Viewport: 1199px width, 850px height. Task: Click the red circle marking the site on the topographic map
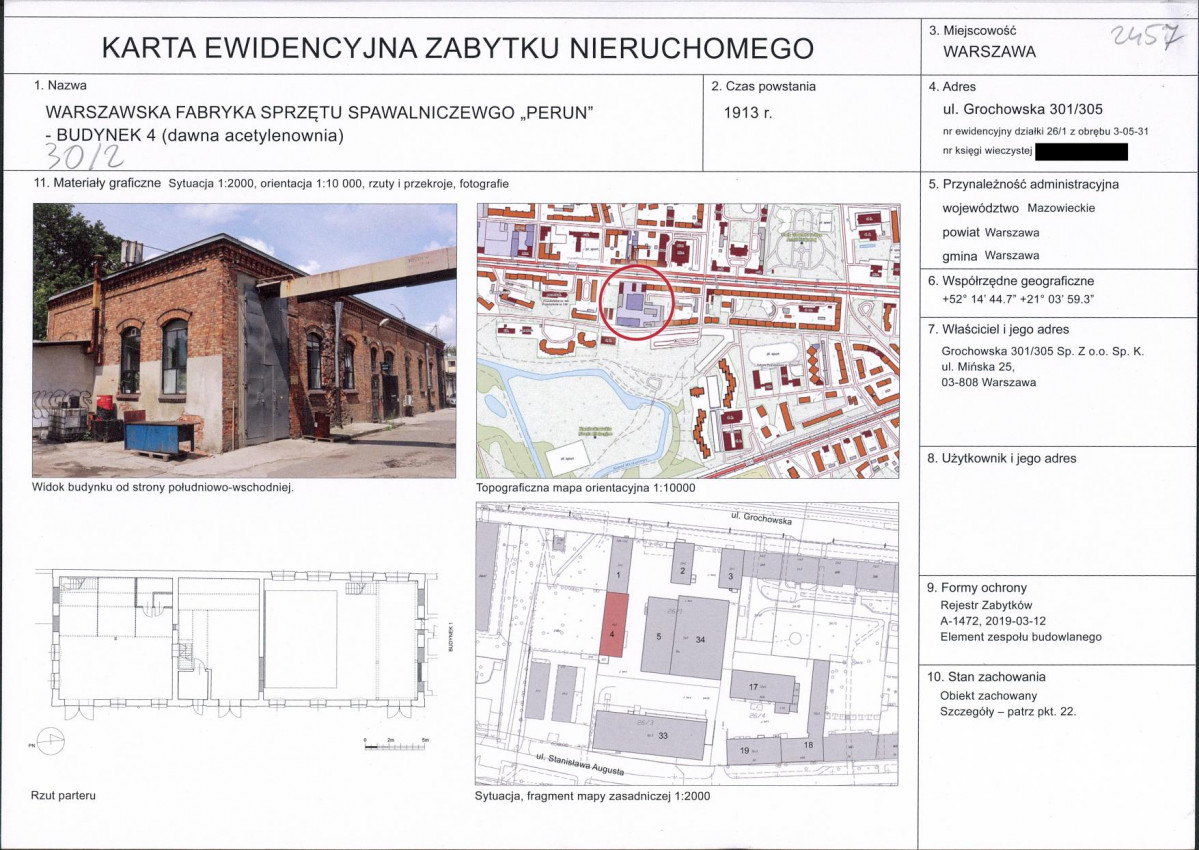pyautogui.click(x=636, y=302)
